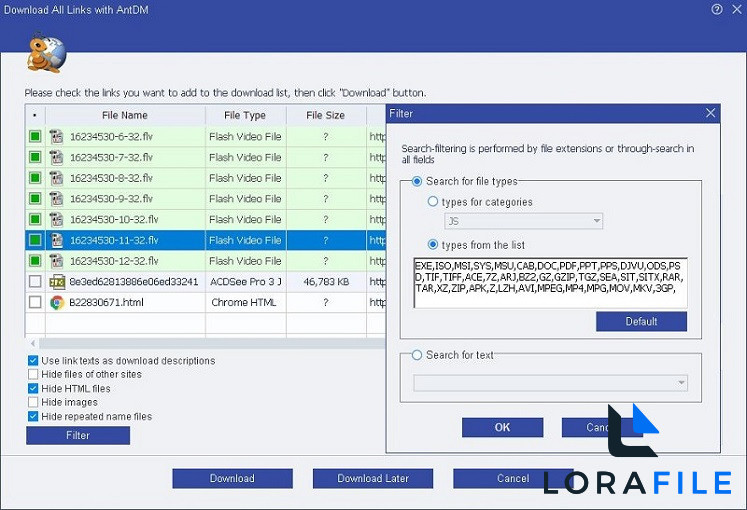Image resolution: width=747 pixels, height=510 pixels.
Task: Select Search for text radio
Action: [x=417, y=355]
